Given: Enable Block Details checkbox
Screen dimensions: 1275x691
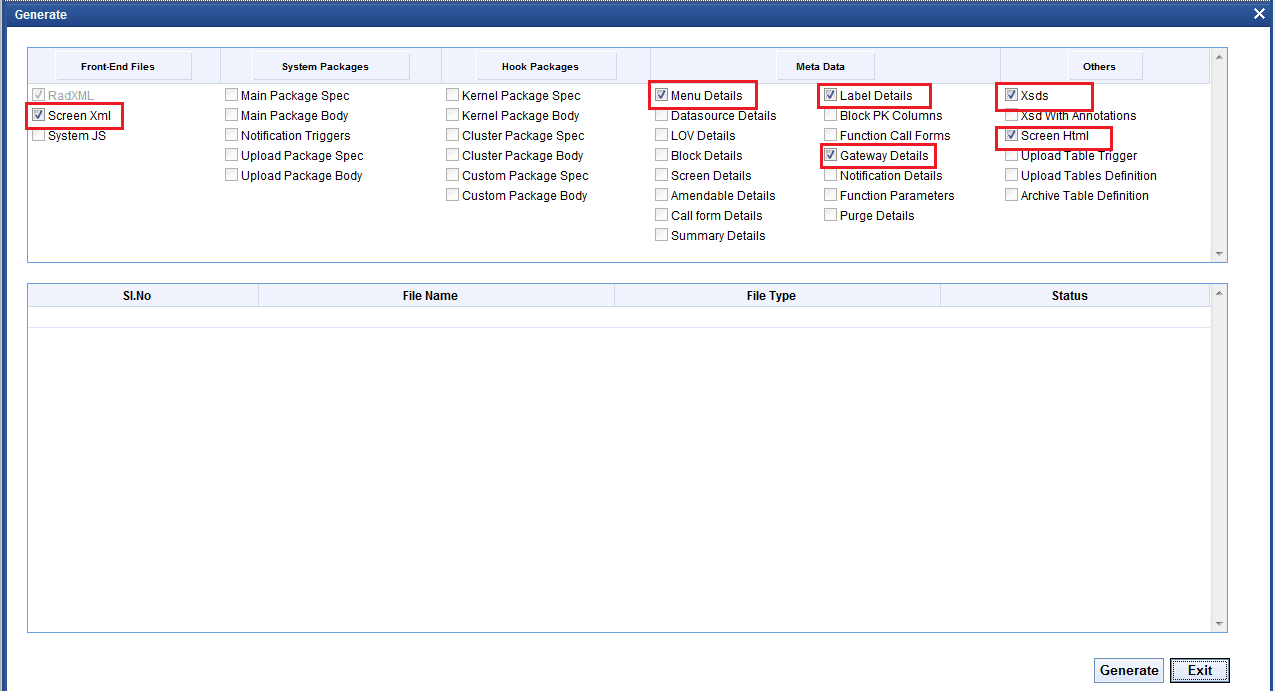Looking at the screenshot, I should (662, 156).
